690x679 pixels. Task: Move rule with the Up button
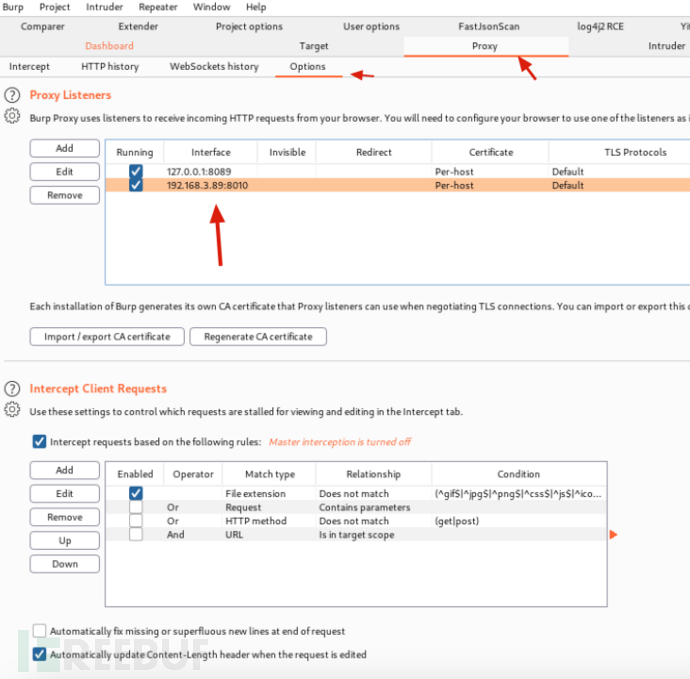click(x=65, y=540)
